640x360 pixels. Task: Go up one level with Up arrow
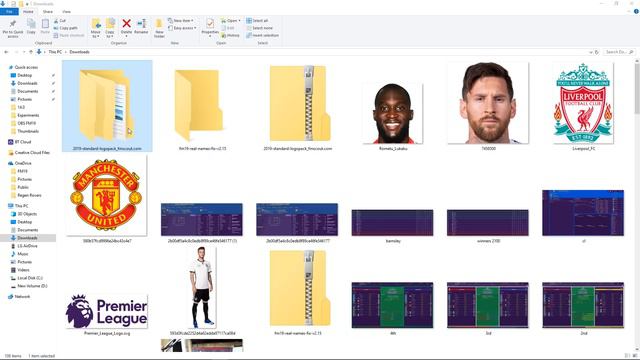(x=31, y=52)
